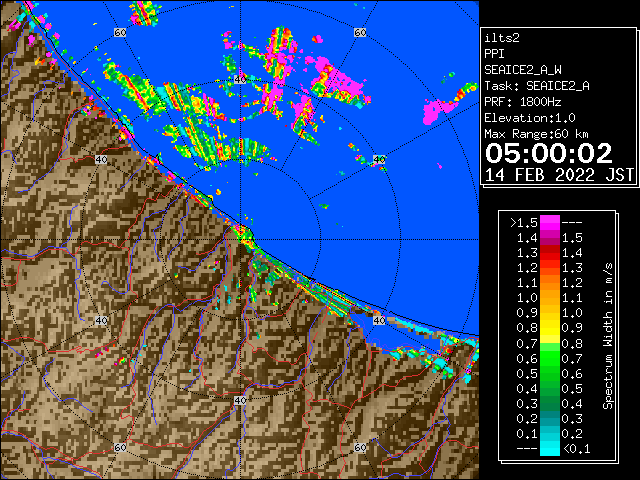Screen dimensions: 640x480
Task: Click the "PRF: 1800Hz" value
Action: click(x=523, y=102)
